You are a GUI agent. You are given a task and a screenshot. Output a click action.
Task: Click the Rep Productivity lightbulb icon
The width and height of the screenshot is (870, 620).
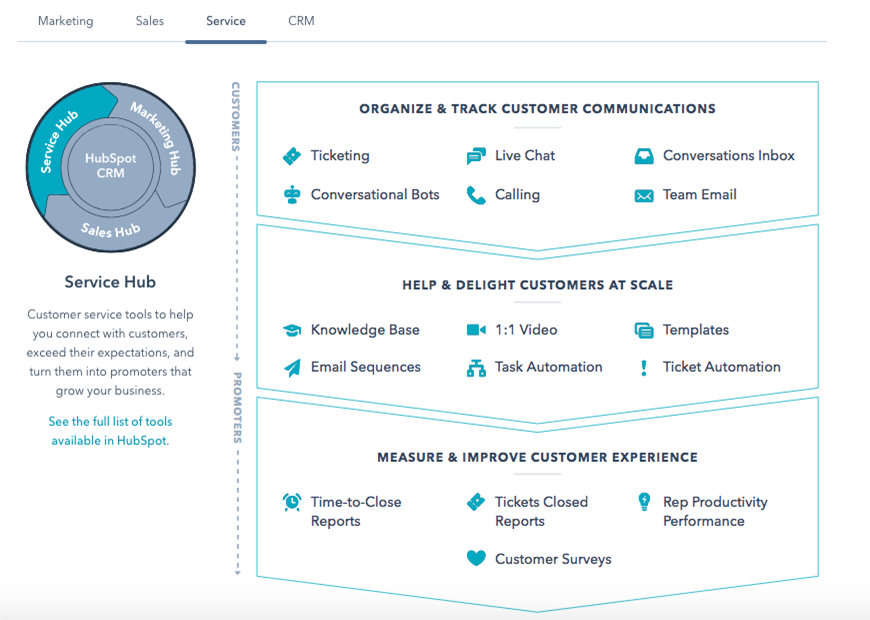click(x=644, y=502)
